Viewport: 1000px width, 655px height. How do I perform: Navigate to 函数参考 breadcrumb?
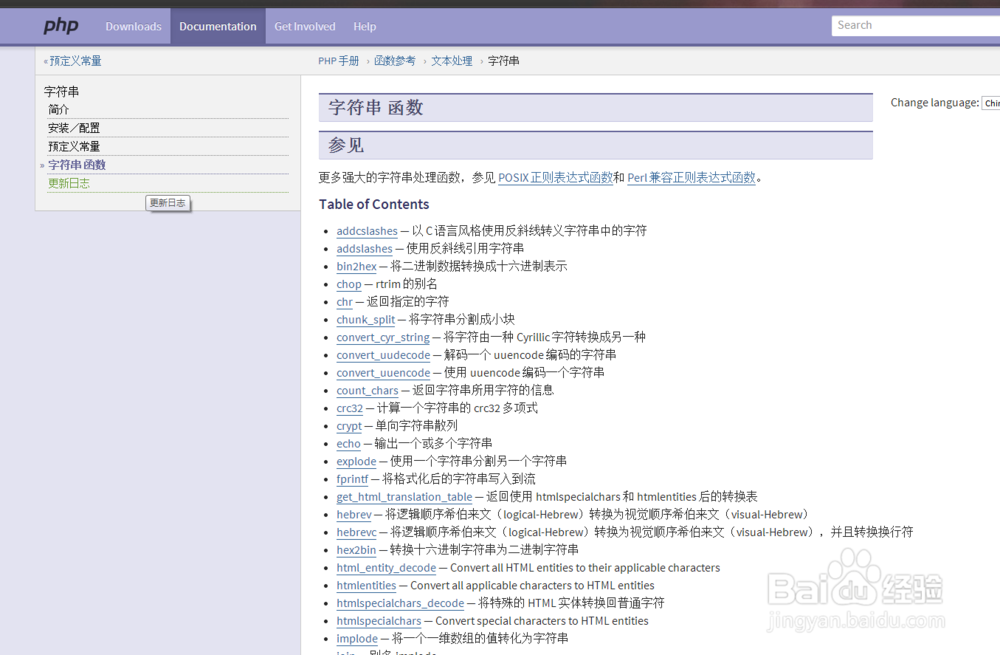coord(395,61)
